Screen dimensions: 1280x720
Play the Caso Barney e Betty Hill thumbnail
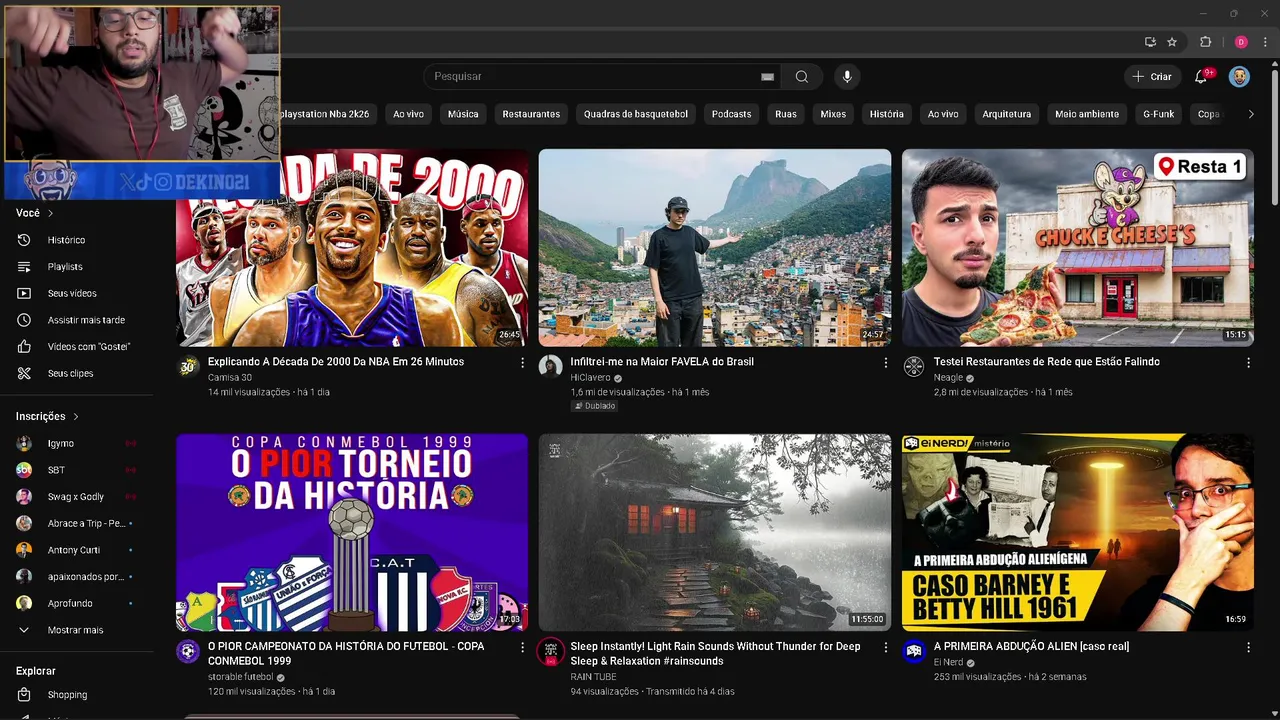(1077, 532)
